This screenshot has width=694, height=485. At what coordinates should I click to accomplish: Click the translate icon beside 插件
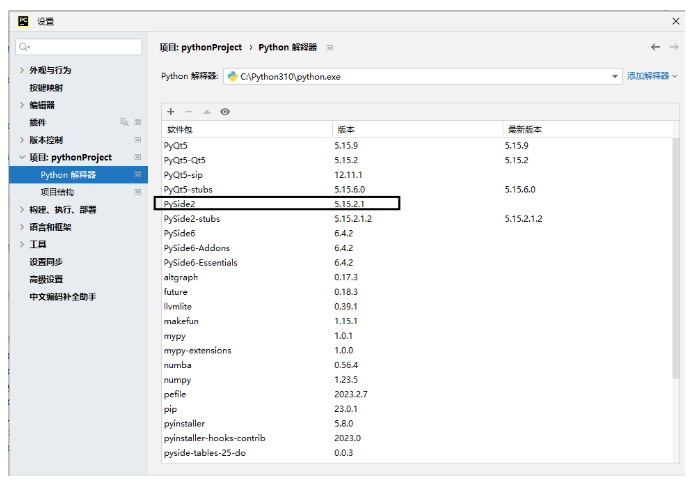coord(124,122)
